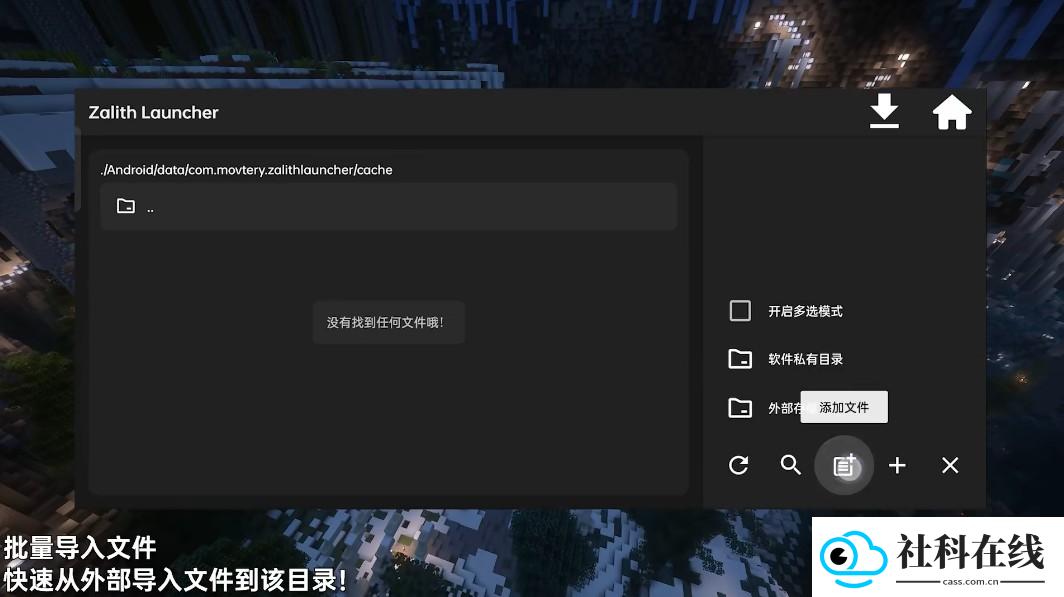Viewport: 1064px width, 597px height.
Task: Go to home via house icon
Action: (951, 112)
